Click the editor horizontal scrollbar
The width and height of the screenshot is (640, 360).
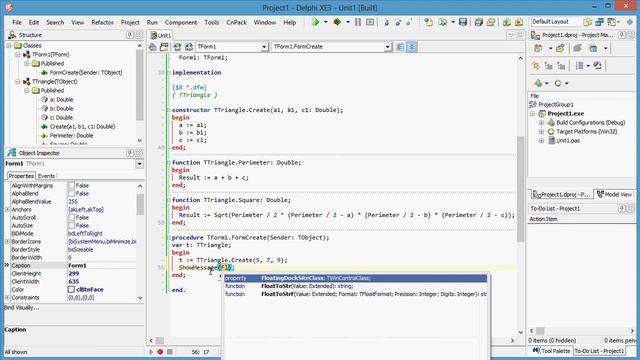[x=332, y=340]
